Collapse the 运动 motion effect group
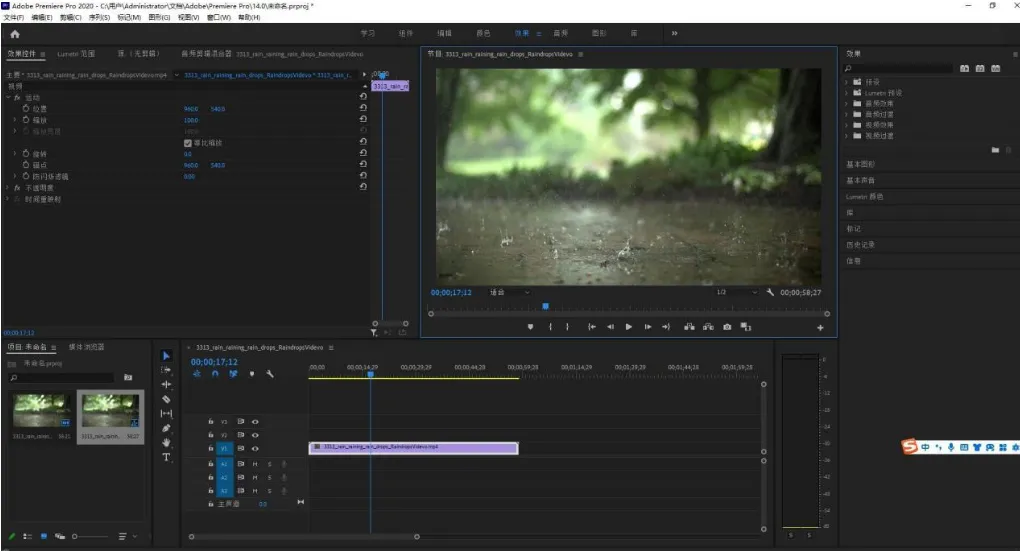1020x551 pixels. (8, 98)
